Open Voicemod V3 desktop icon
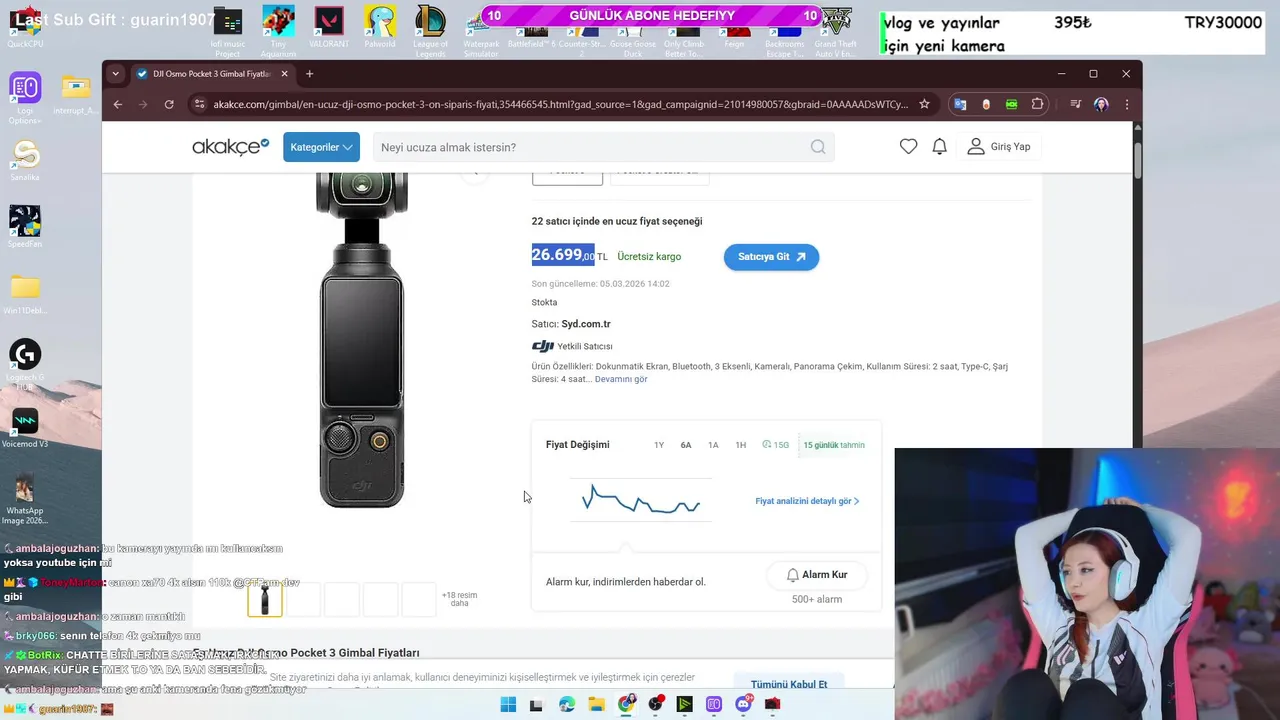Image resolution: width=1280 pixels, height=720 pixels. [x=25, y=427]
